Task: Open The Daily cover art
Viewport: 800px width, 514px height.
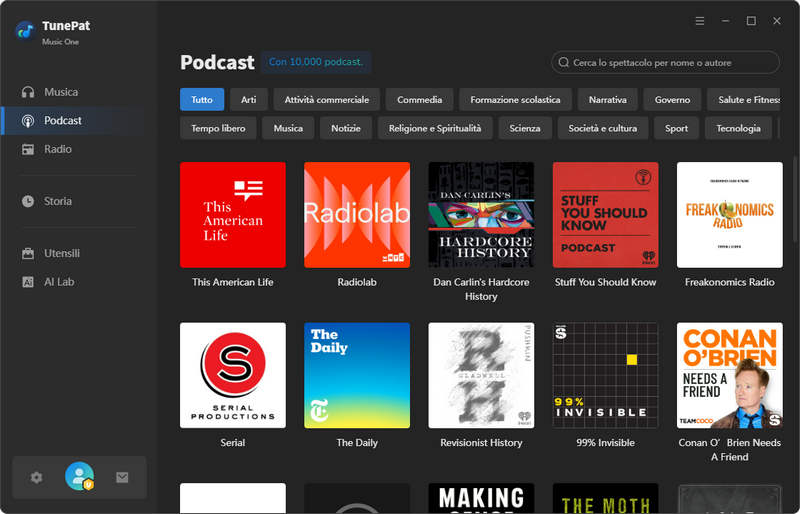Action: (357, 375)
